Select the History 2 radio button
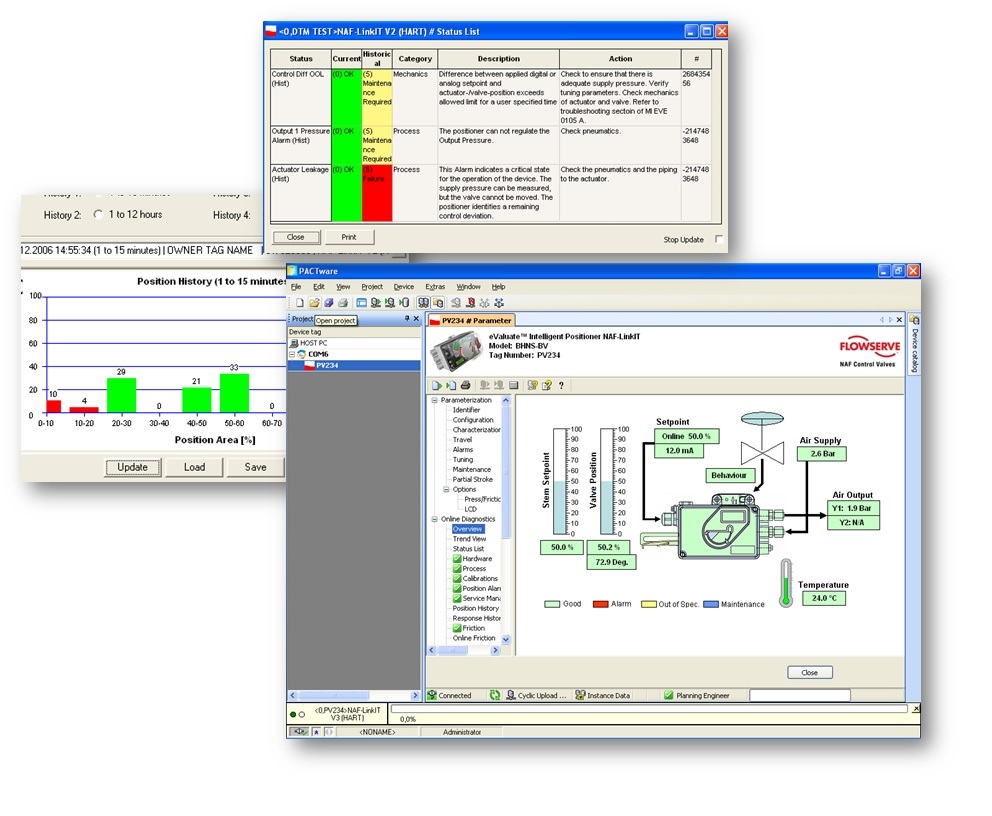992x816 pixels. (98, 215)
